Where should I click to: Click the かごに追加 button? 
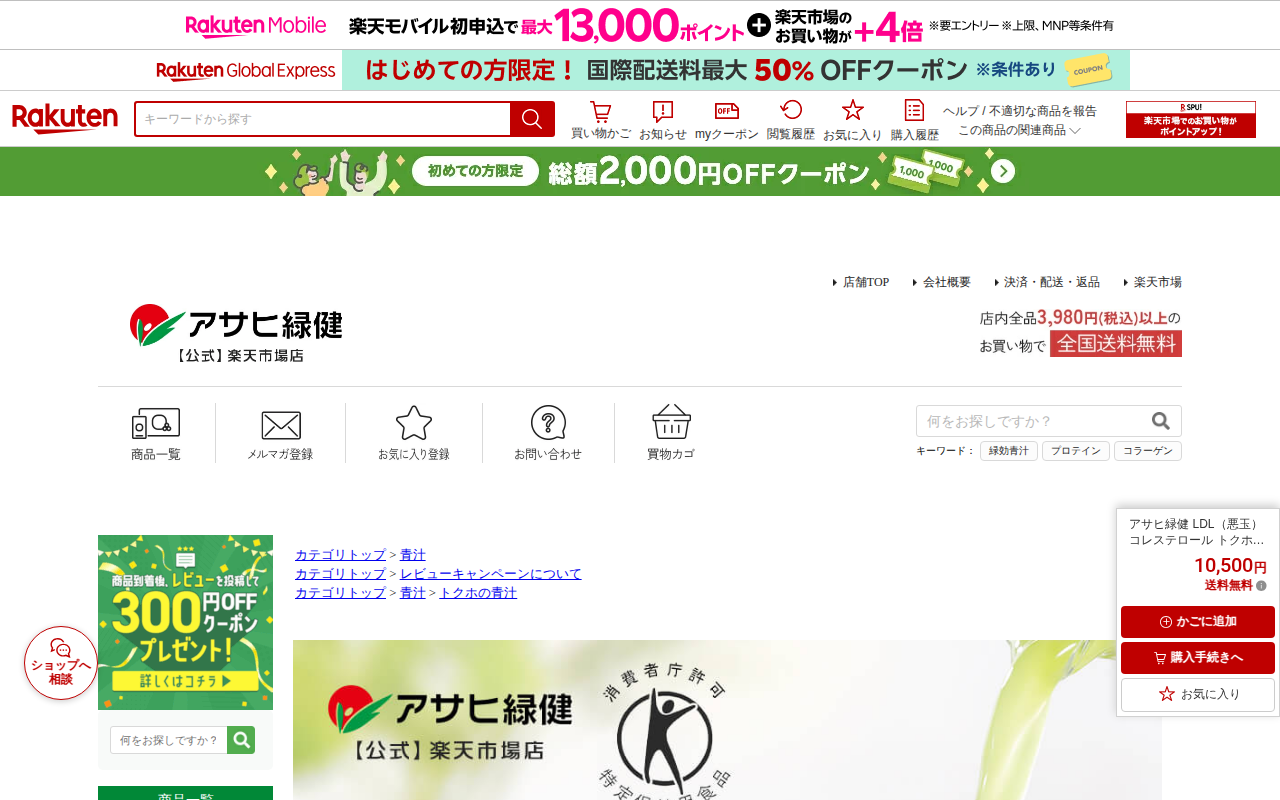1198,622
